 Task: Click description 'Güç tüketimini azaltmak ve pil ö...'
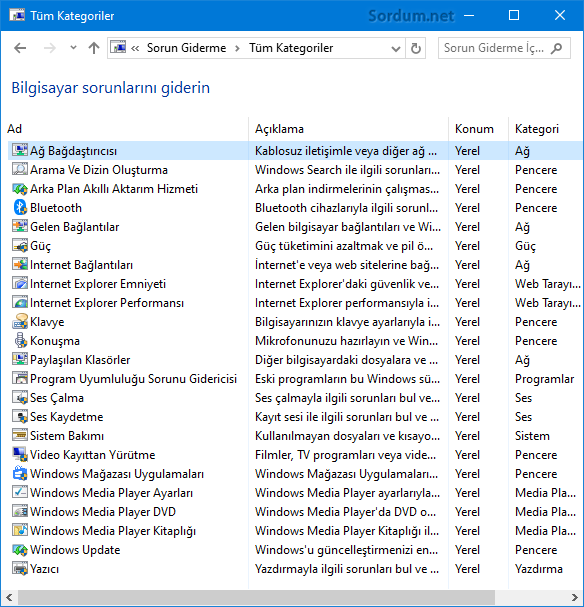click(344, 246)
